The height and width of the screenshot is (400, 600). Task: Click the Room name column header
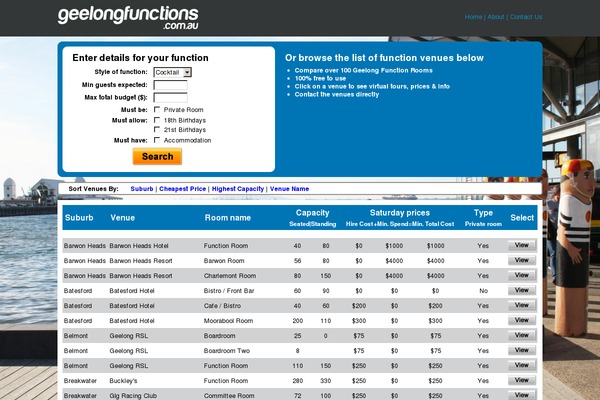coord(228,218)
